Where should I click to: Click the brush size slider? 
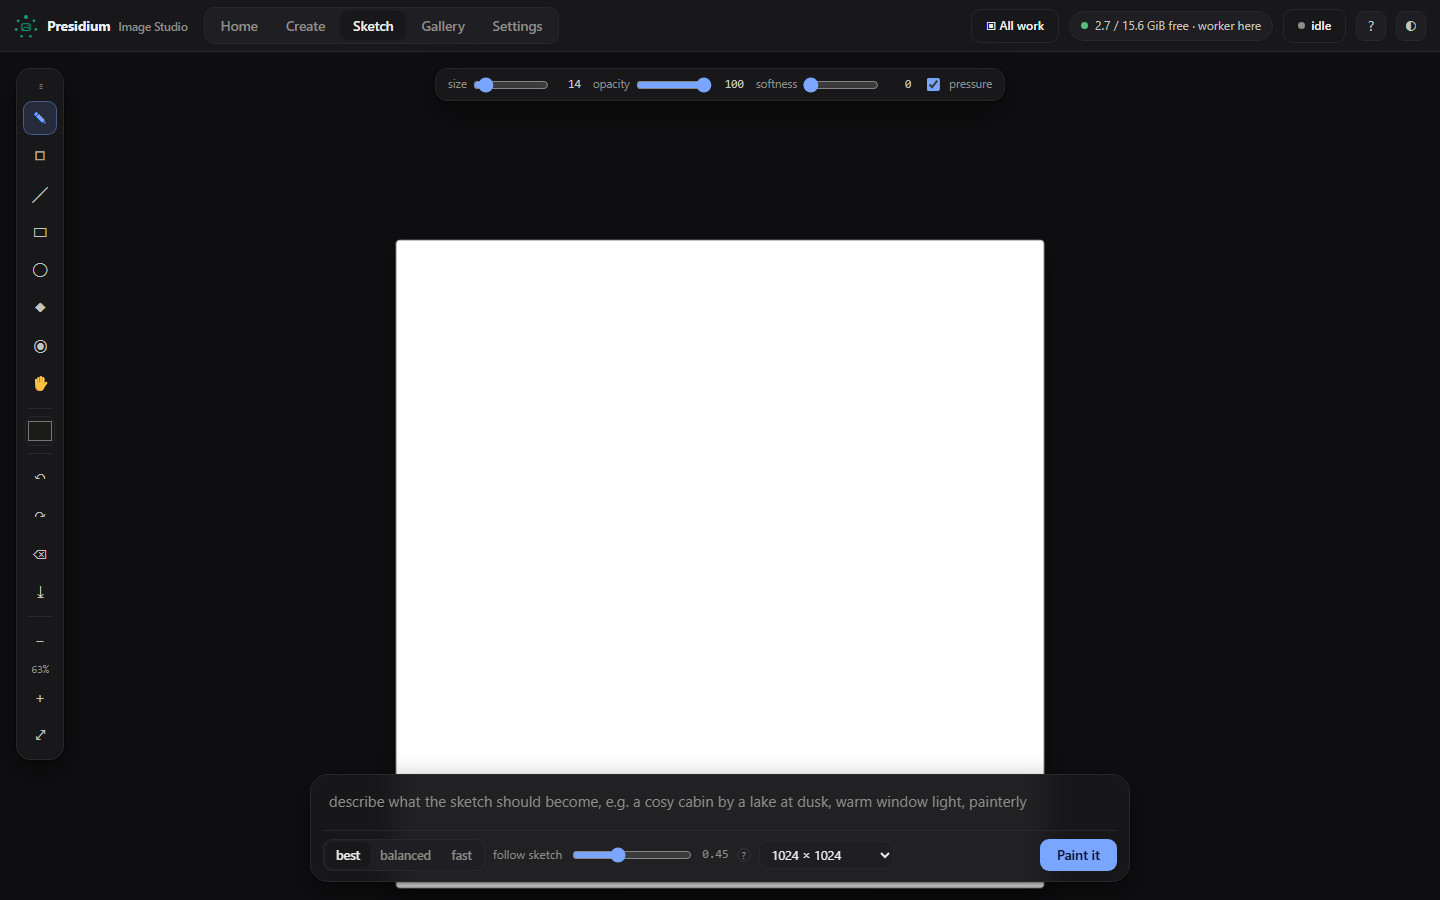(511, 85)
